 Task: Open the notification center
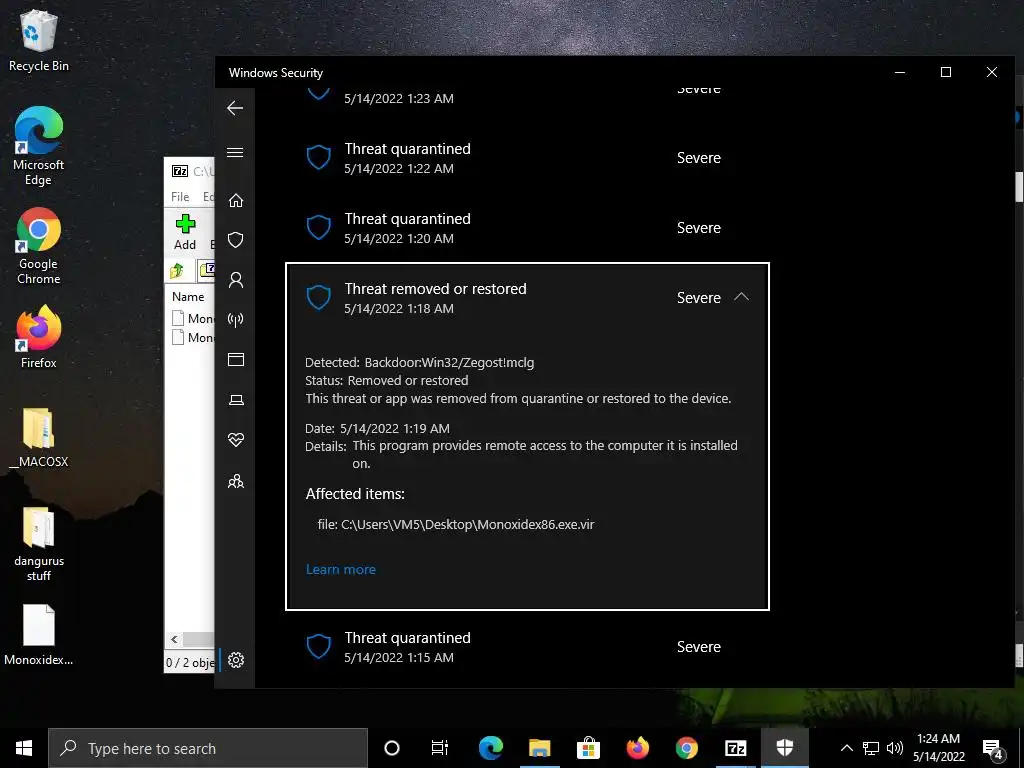tap(993, 748)
